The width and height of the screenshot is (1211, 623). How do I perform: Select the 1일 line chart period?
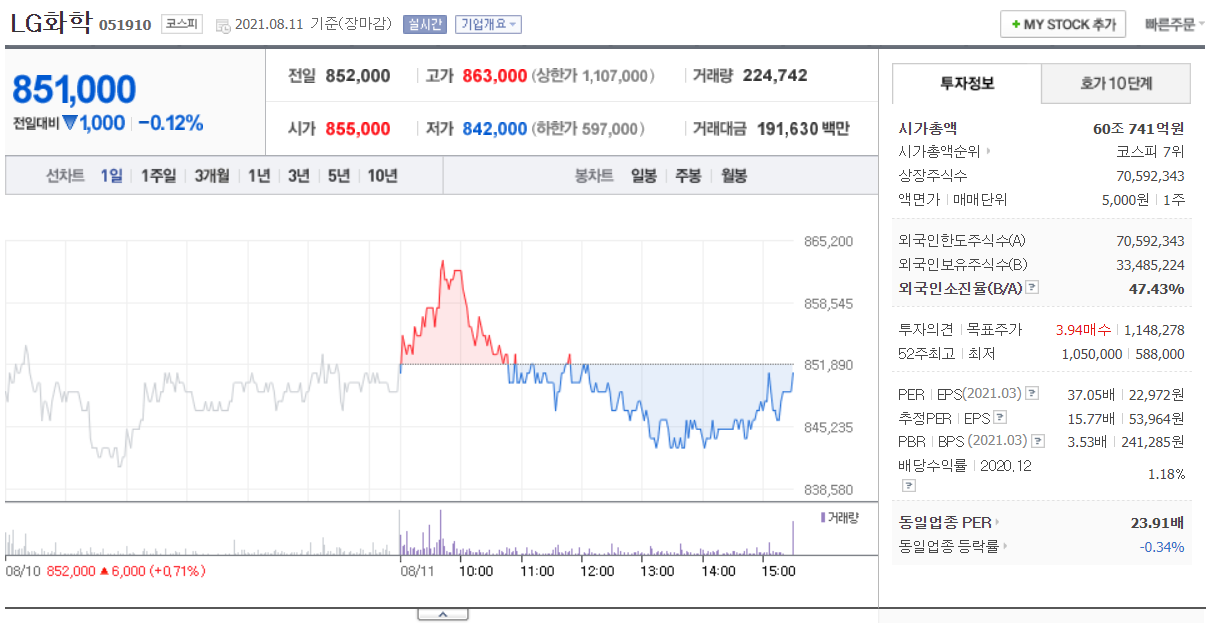click(x=111, y=176)
